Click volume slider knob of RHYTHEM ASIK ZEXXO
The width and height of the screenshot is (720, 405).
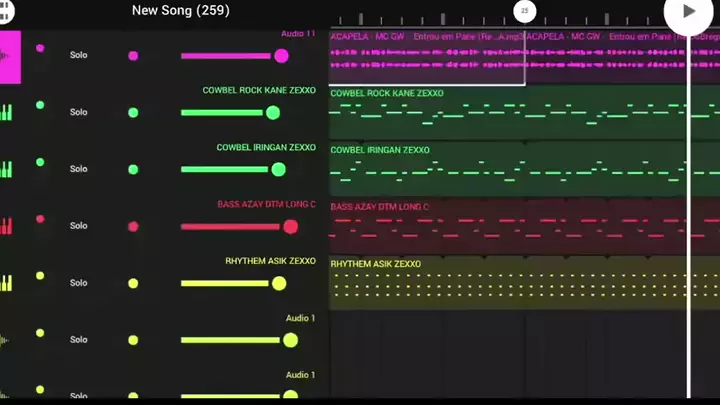(279, 284)
